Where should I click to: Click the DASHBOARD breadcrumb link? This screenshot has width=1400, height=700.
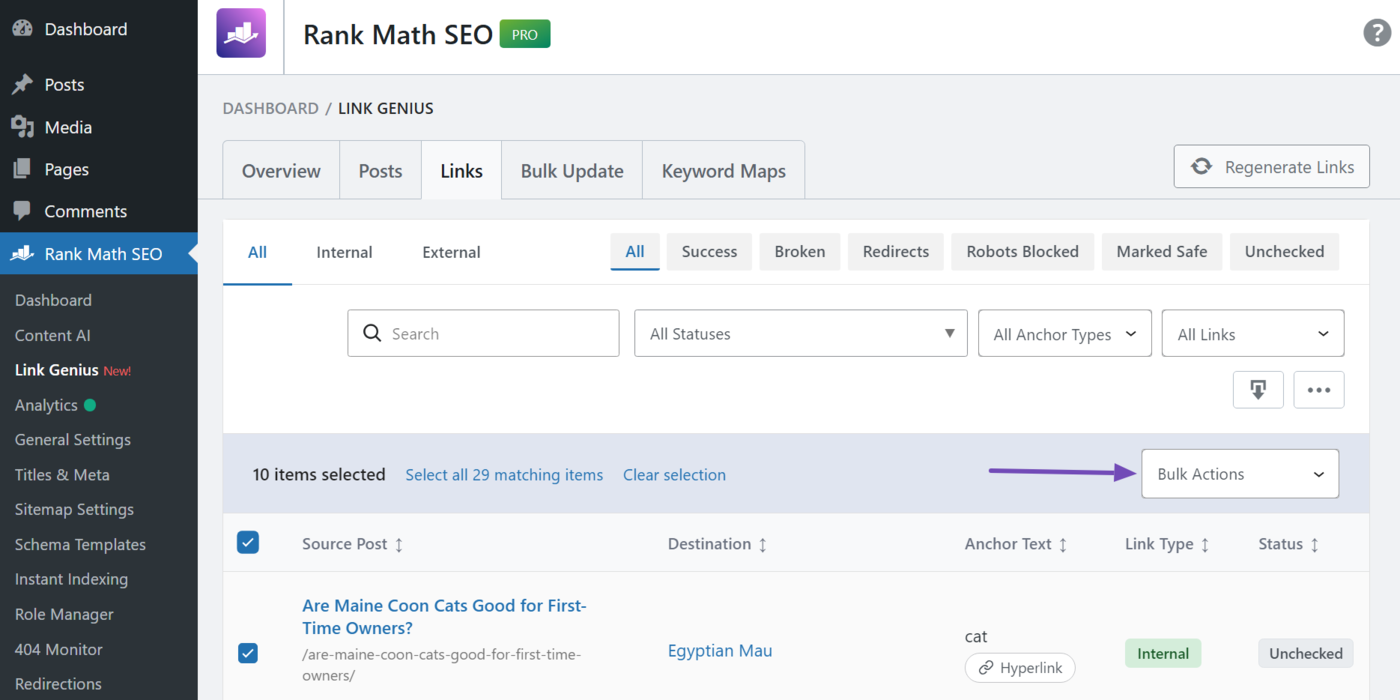pos(271,108)
